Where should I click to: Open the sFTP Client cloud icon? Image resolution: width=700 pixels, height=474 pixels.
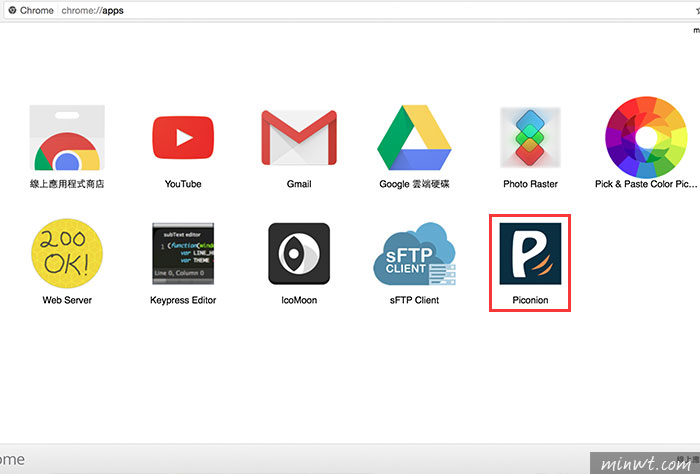414,254
